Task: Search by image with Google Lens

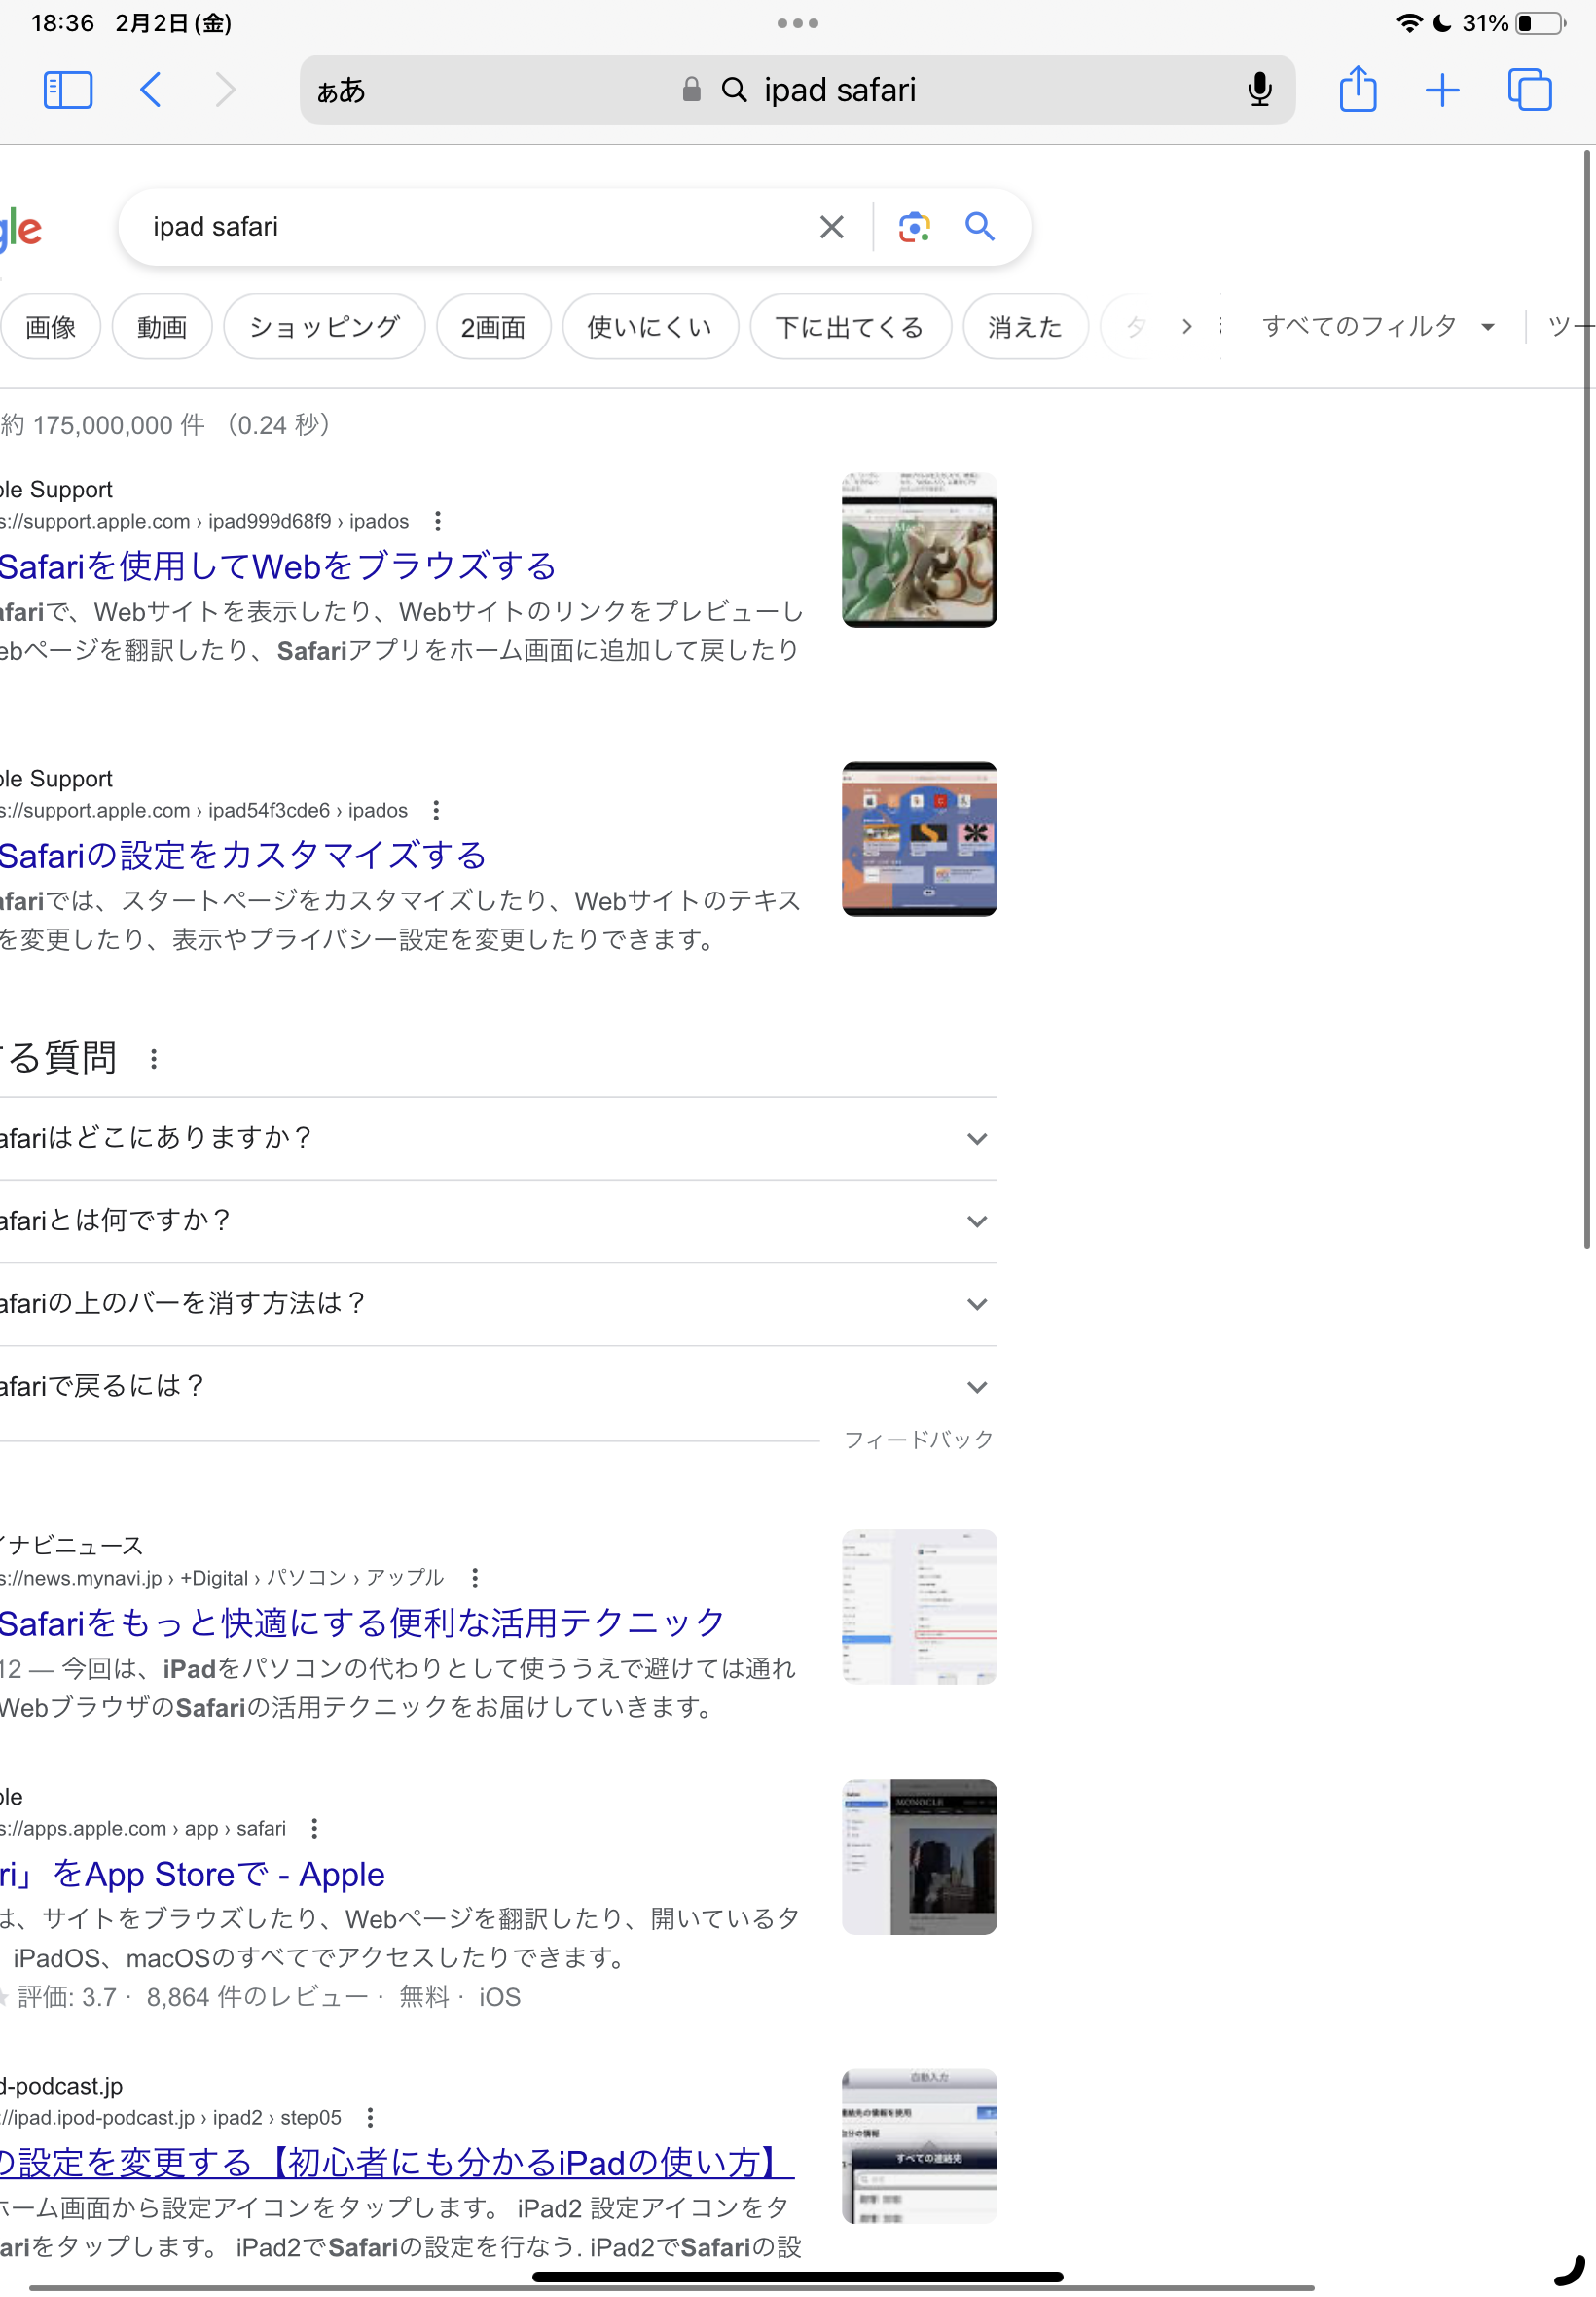Action: [x=914, y=227]
